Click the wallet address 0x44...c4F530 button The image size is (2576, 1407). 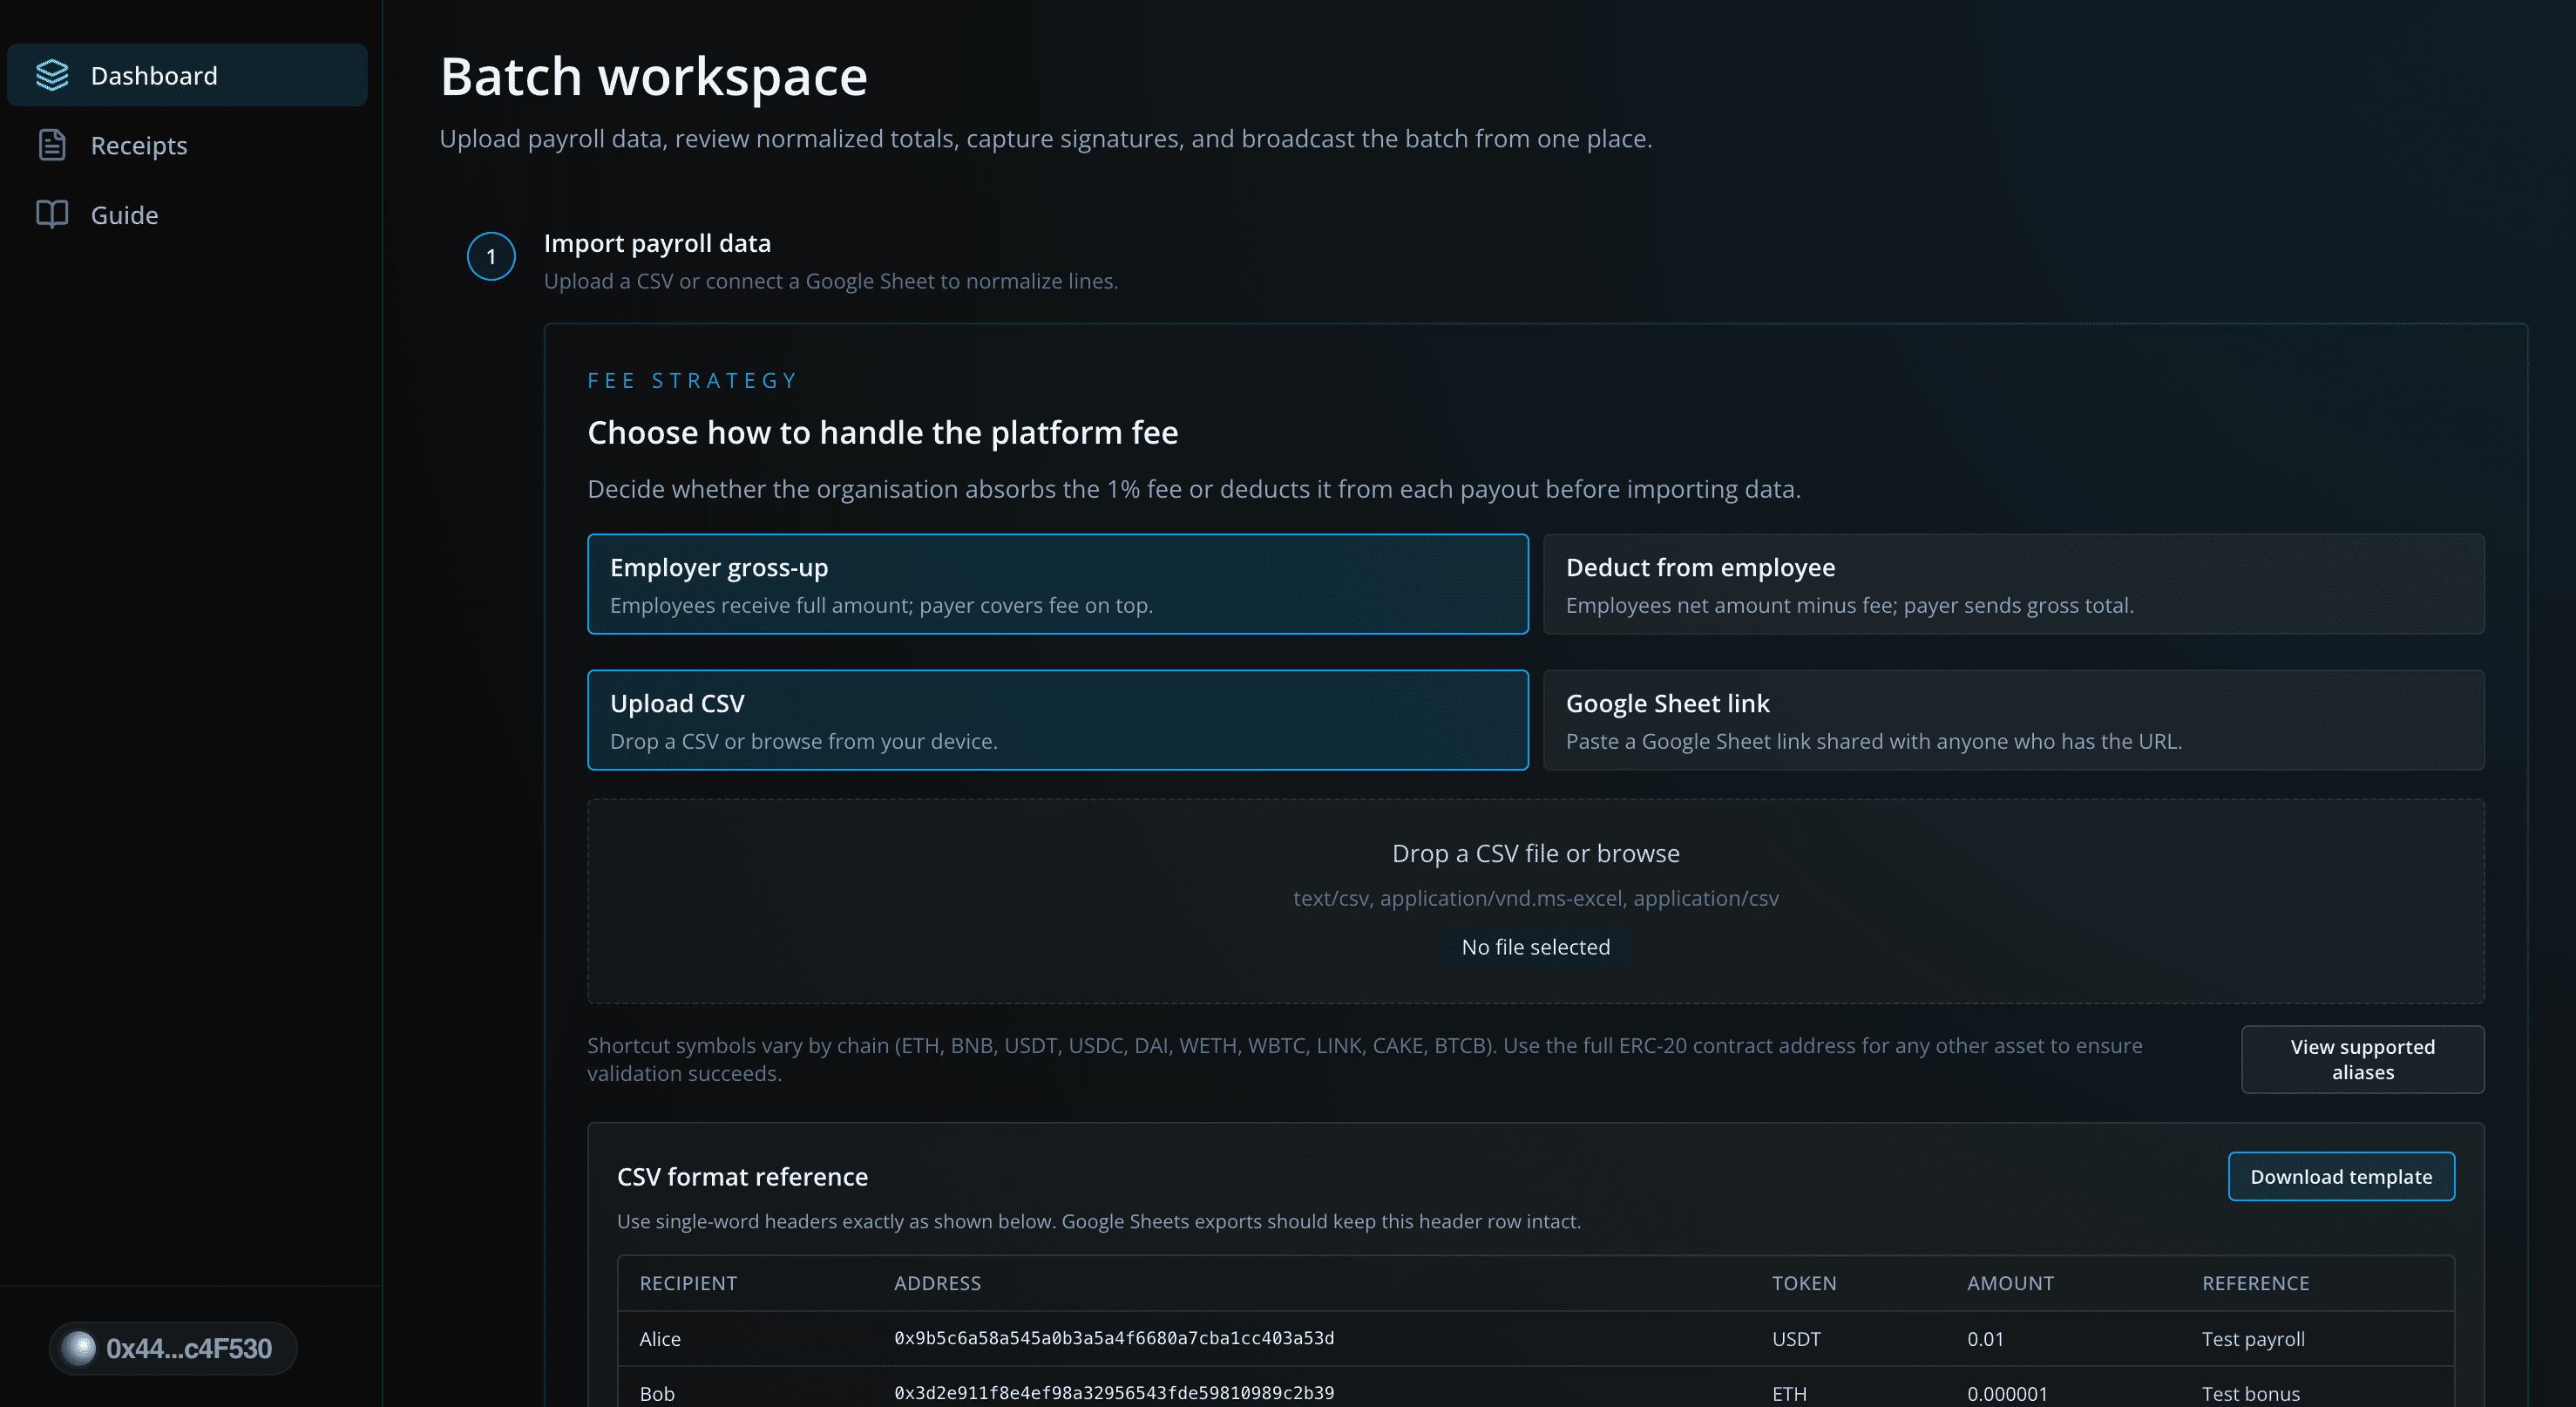tap(189, 1348)
